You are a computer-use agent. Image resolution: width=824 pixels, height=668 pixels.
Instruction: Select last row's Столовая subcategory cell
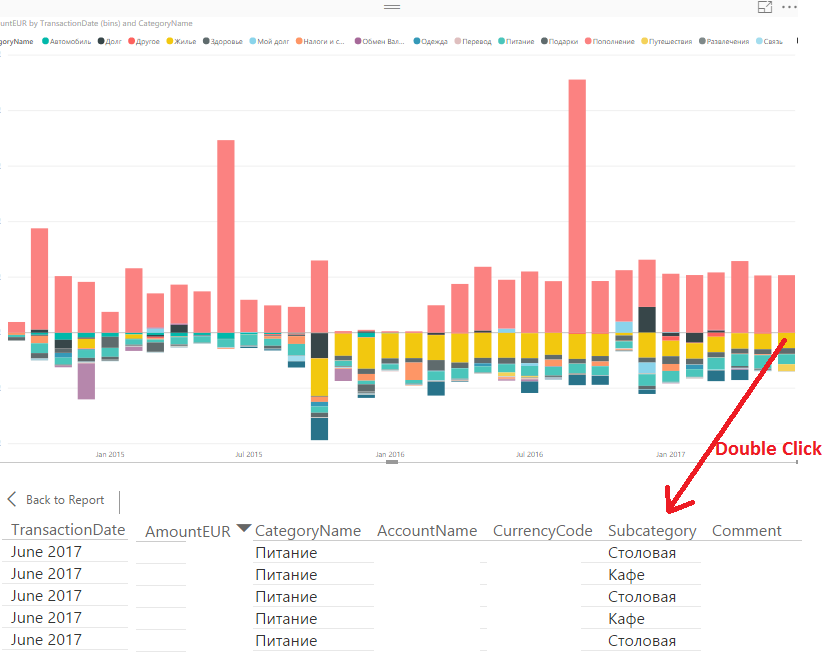642,641
